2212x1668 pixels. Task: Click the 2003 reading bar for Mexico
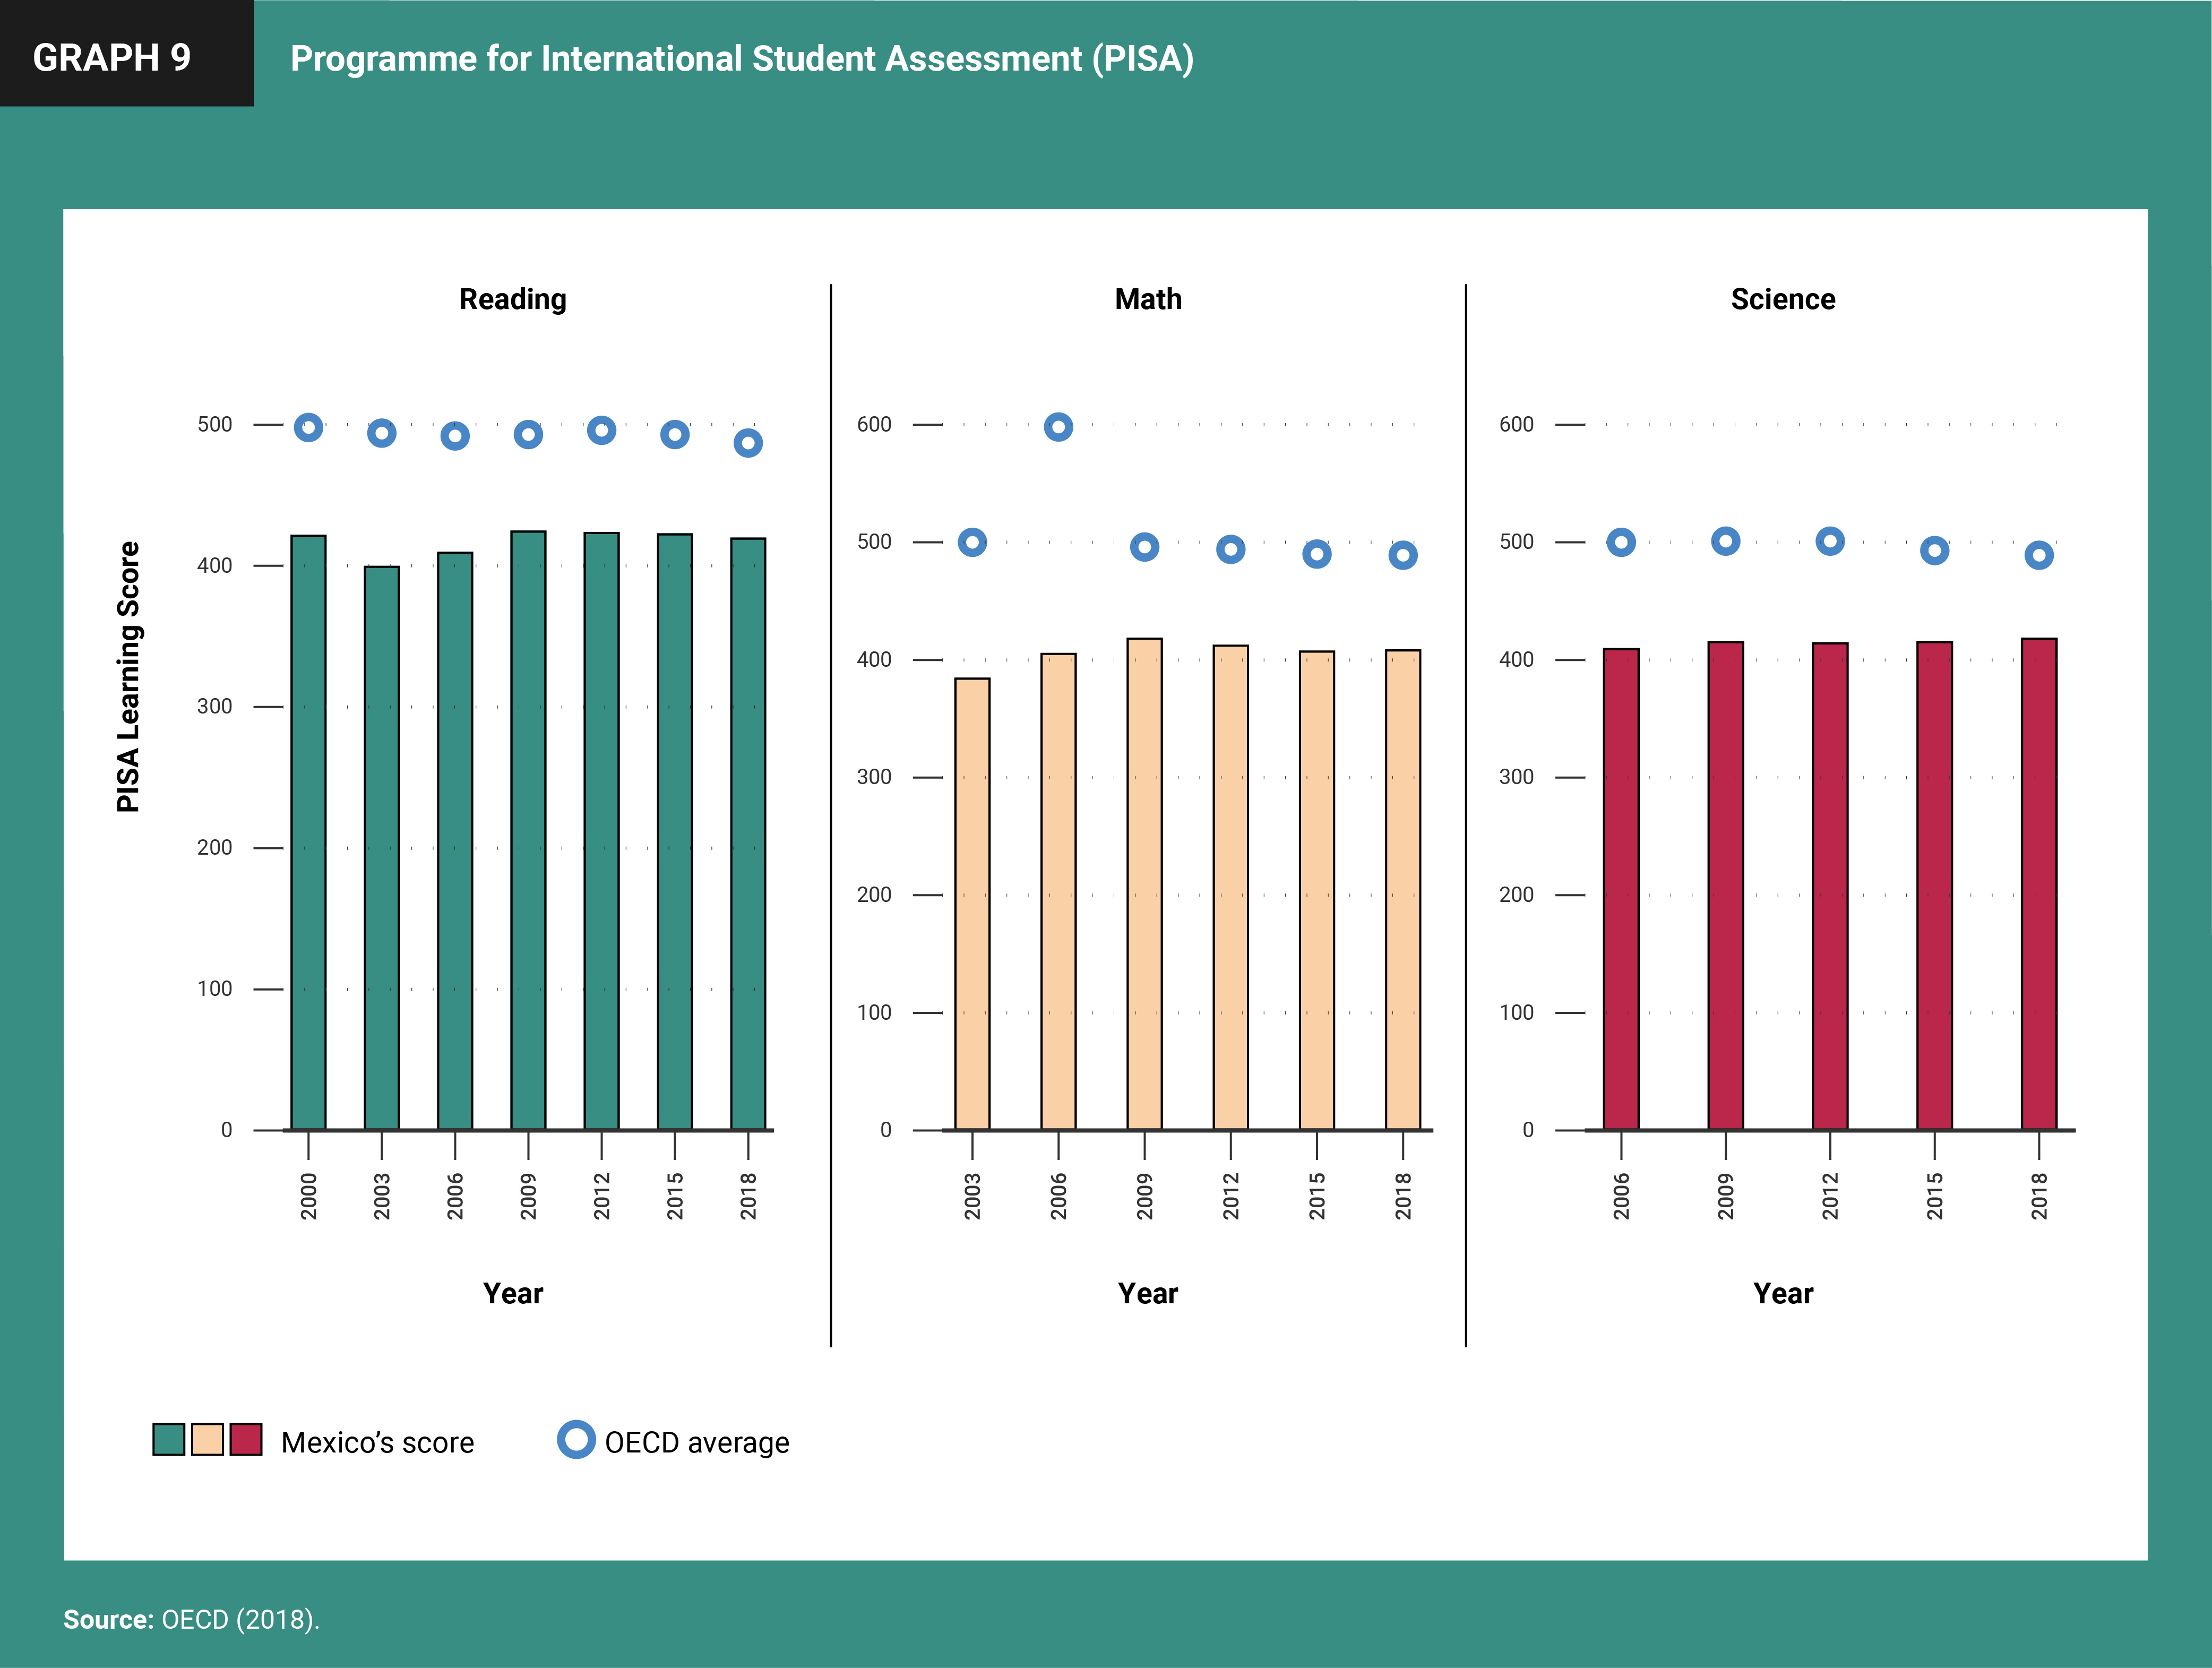click(381, 848)
